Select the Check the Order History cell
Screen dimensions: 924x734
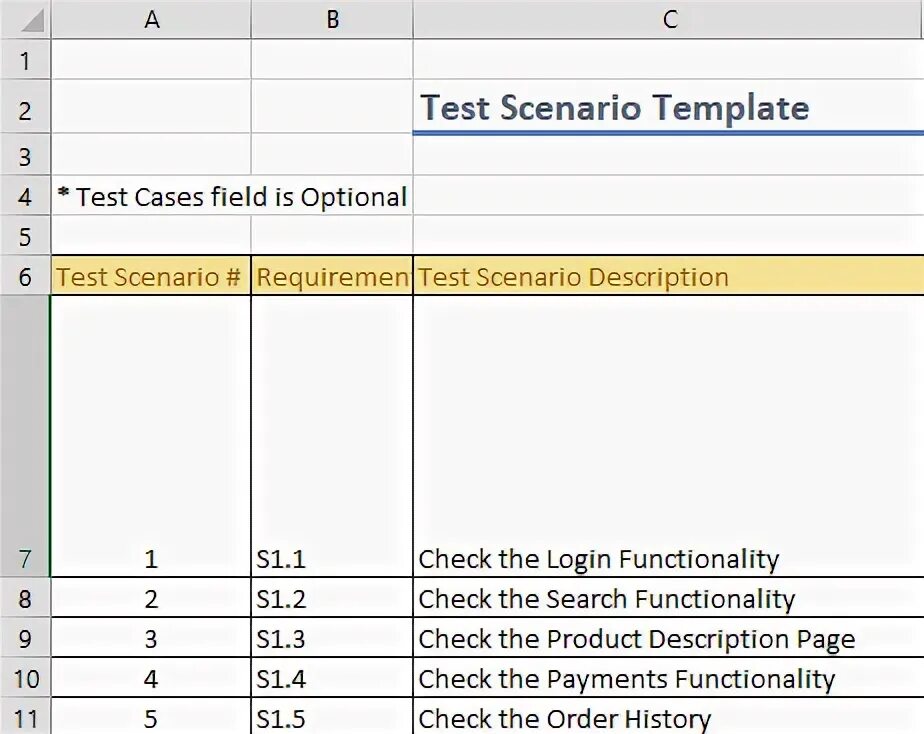(x=564, y=718)
